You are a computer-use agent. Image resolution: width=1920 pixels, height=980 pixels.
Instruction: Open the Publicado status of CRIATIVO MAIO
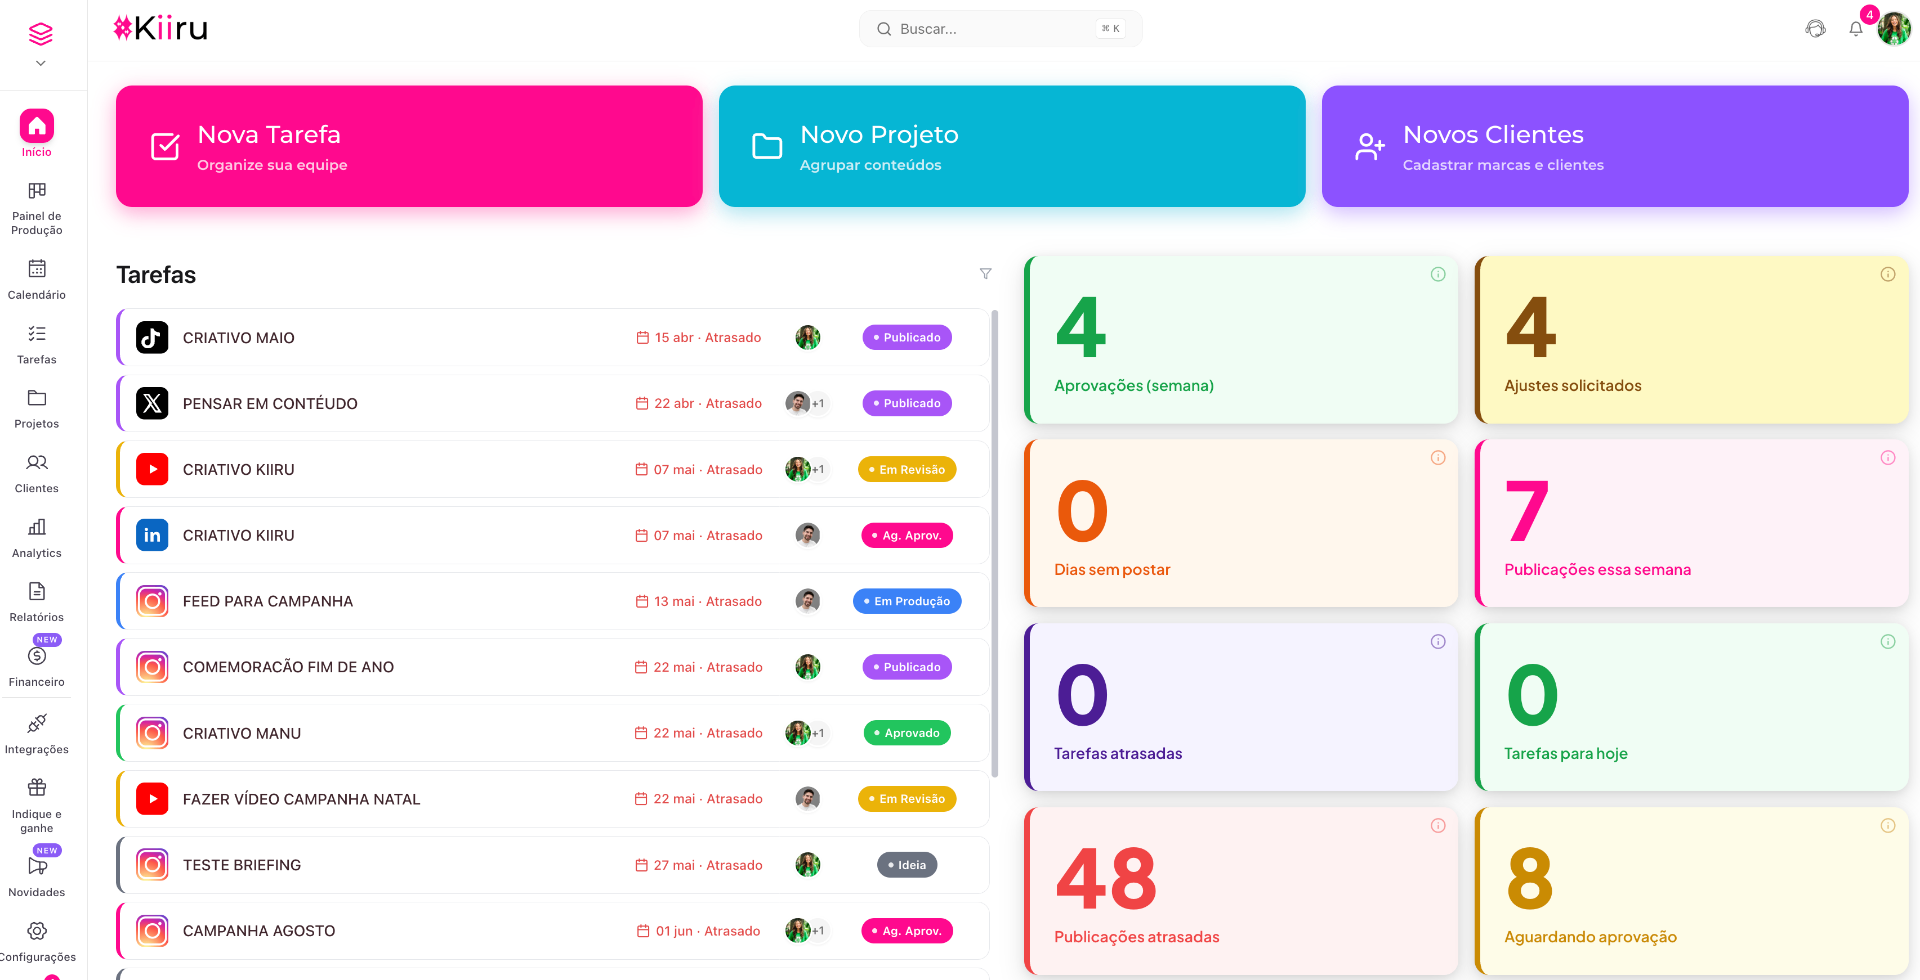(x=907, y=338)
